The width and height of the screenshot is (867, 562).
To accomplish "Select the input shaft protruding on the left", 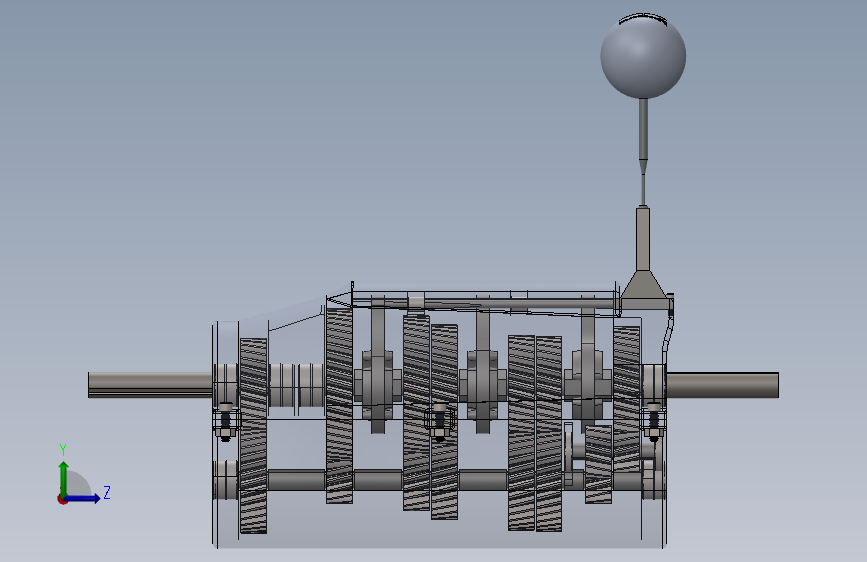I will (x=150, y=384).
